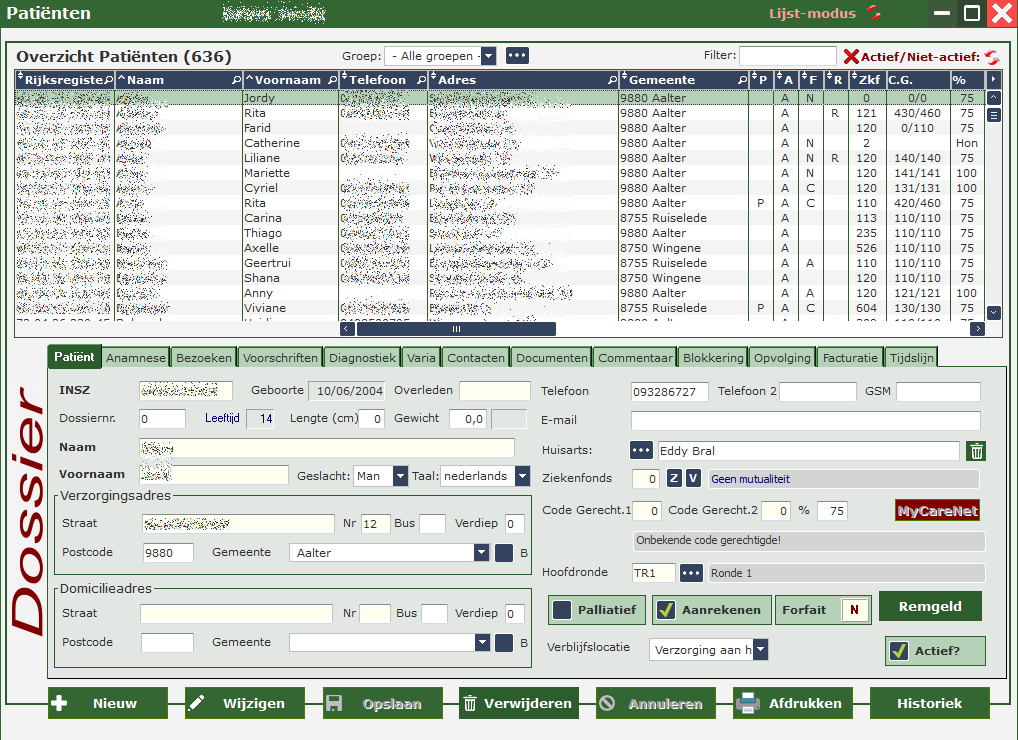Expand the Groep dropdown

[488, 56]
